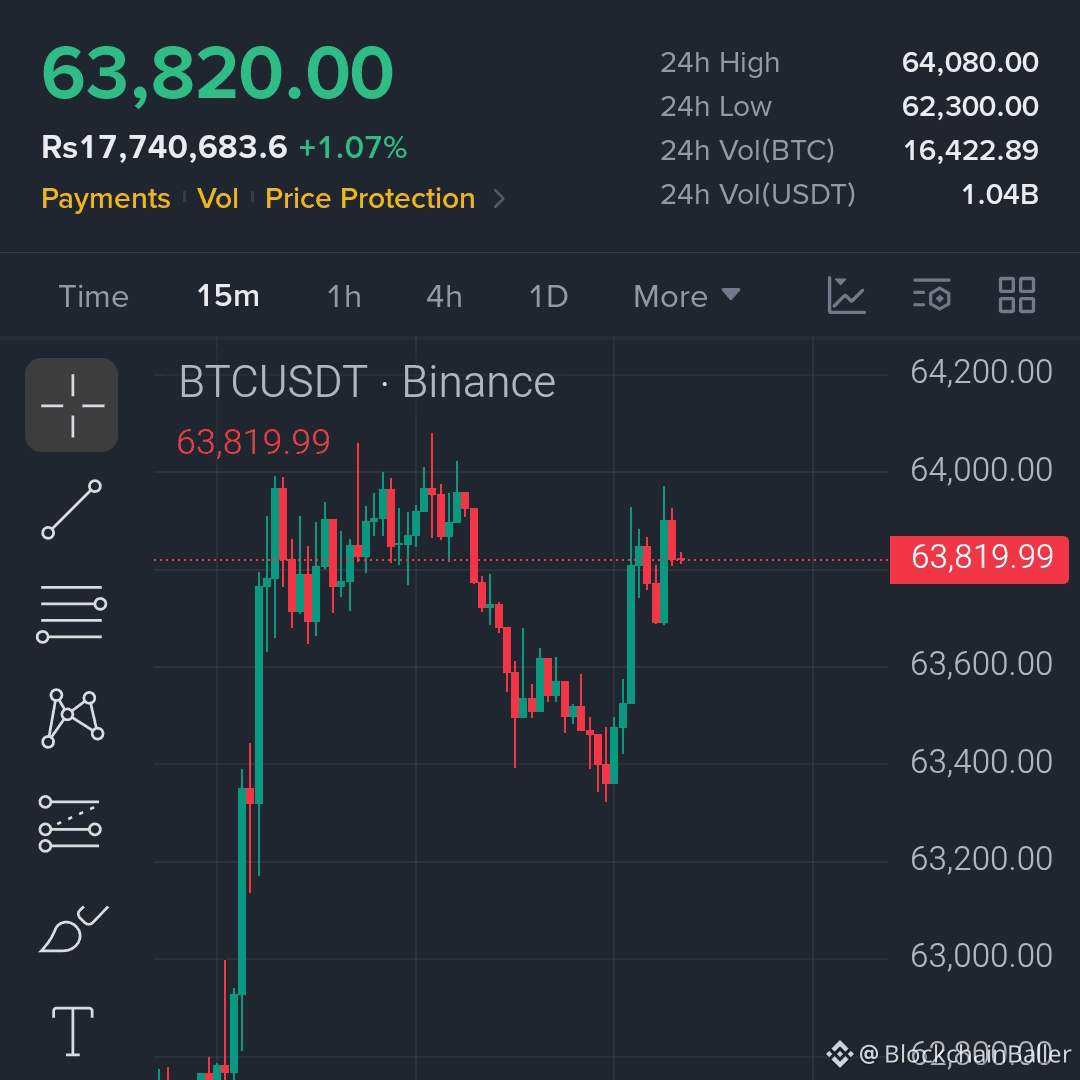Tap the 24h Low value 62,300.00
Screen dimensions: 1080x1080
[x=970, y=107]
